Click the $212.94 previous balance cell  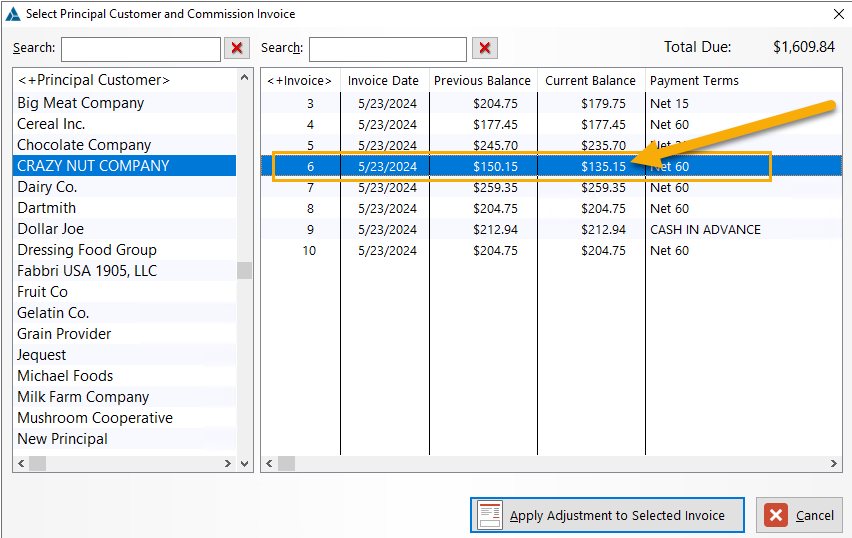495,229
